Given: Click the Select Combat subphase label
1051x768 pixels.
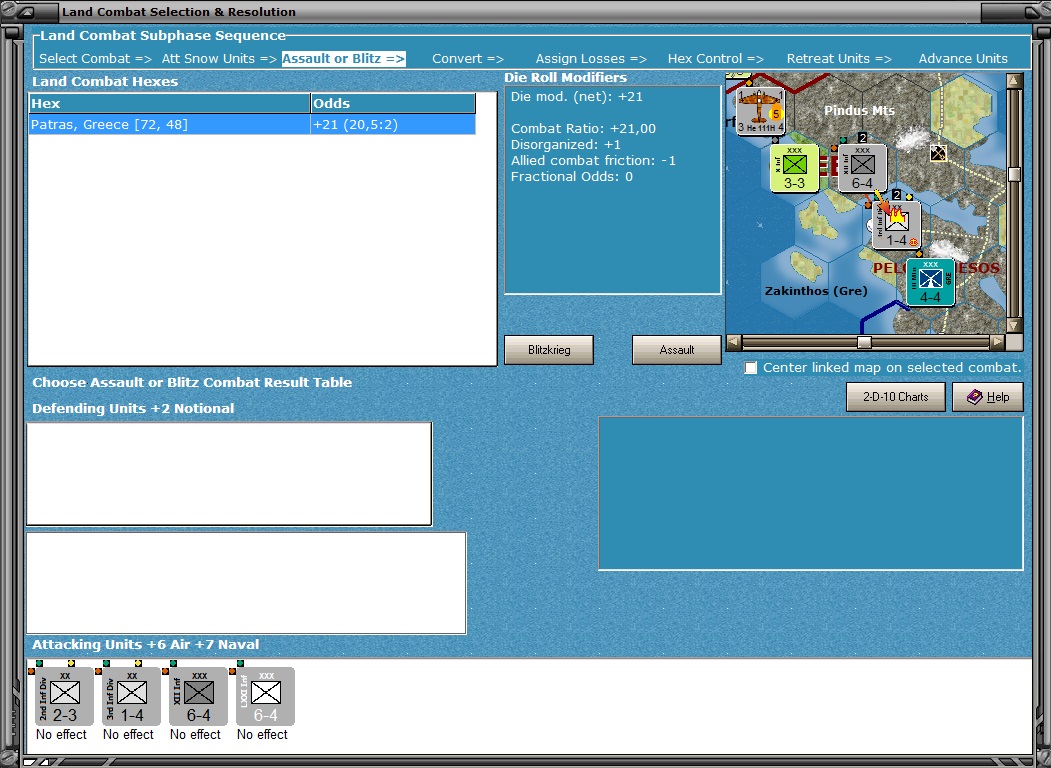Looking at the screenshot, I should 95,58.
